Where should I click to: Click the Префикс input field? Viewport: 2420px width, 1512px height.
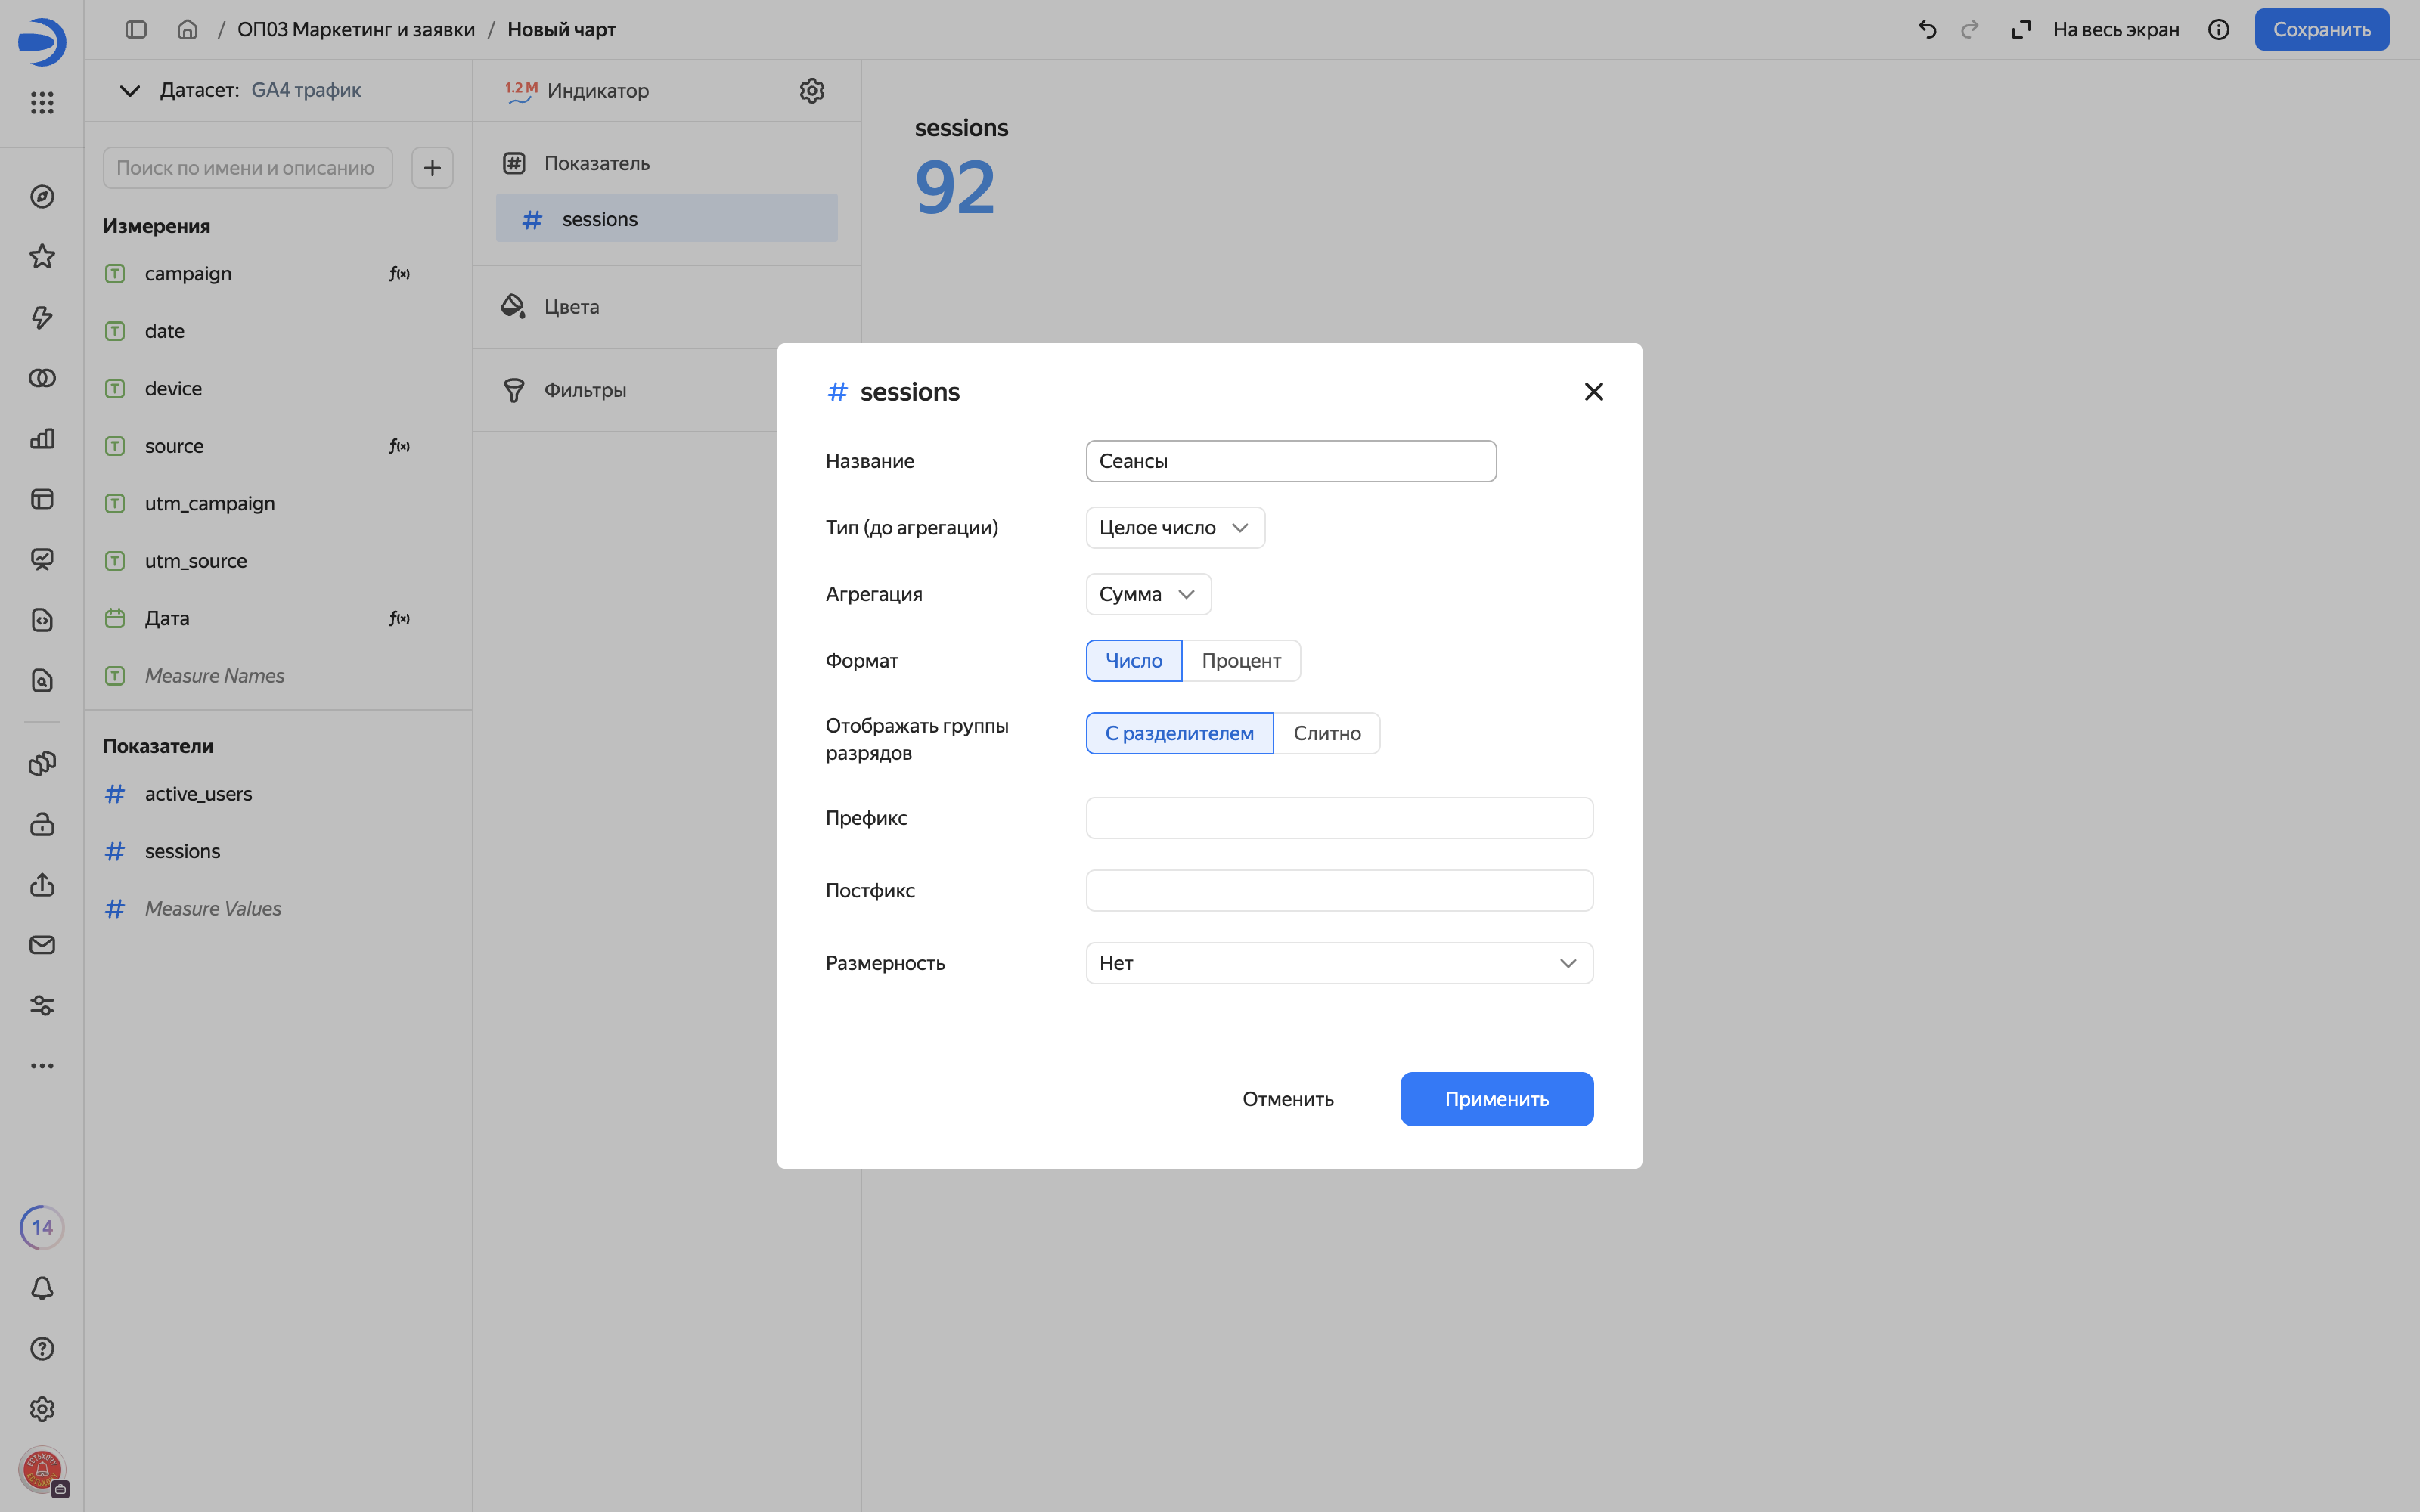[x=1339, y=818]
